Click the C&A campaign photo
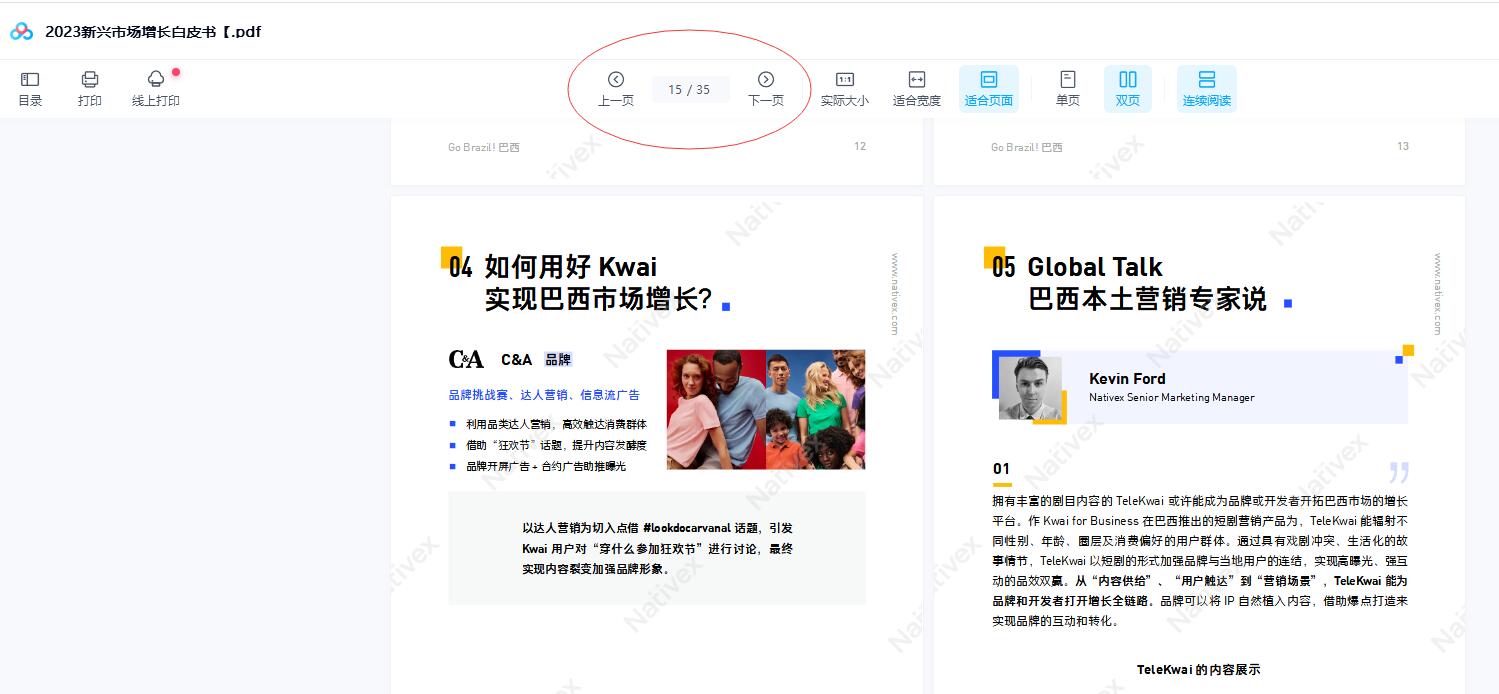The width and height of the screenshot is (1499, 694). [765, 409]
